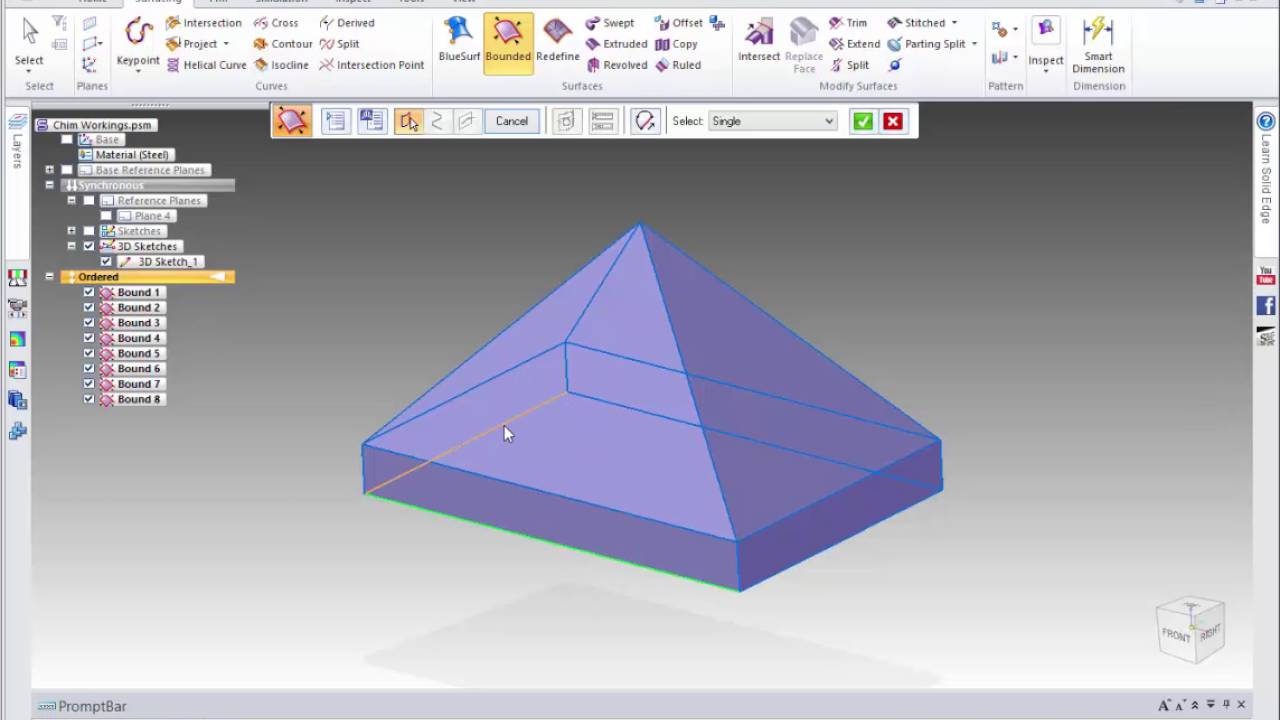Pick the Contour curve command
Screen dimensions: 1280x720
pos(283,44)
